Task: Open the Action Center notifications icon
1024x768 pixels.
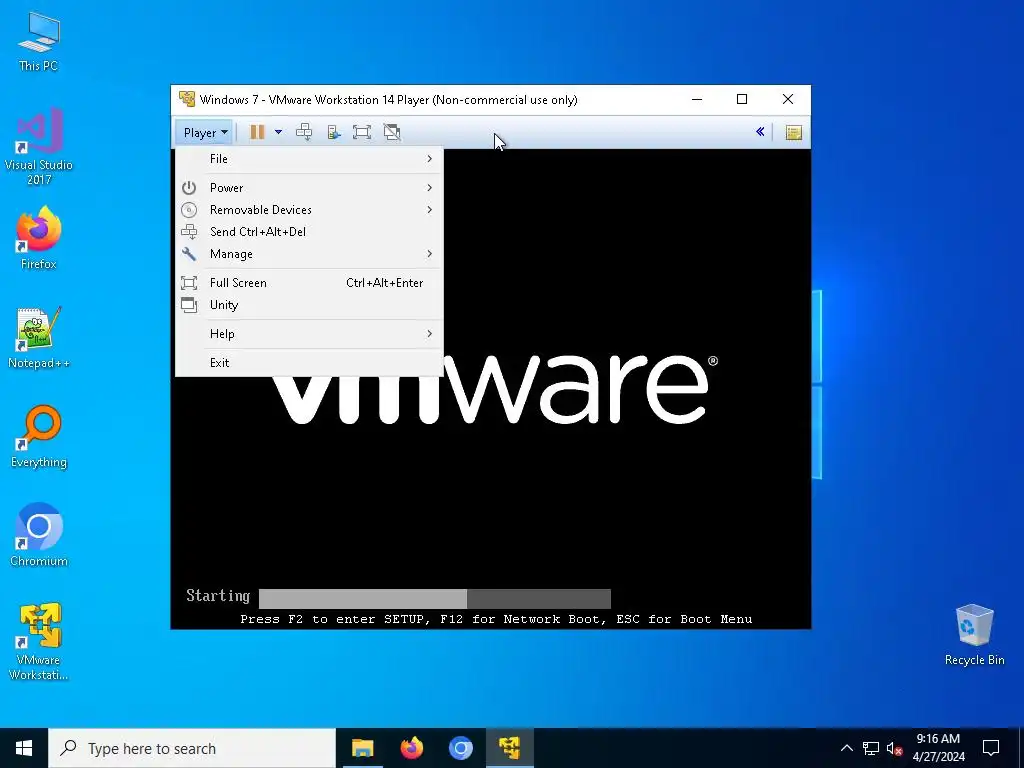Action: point(991,748)
